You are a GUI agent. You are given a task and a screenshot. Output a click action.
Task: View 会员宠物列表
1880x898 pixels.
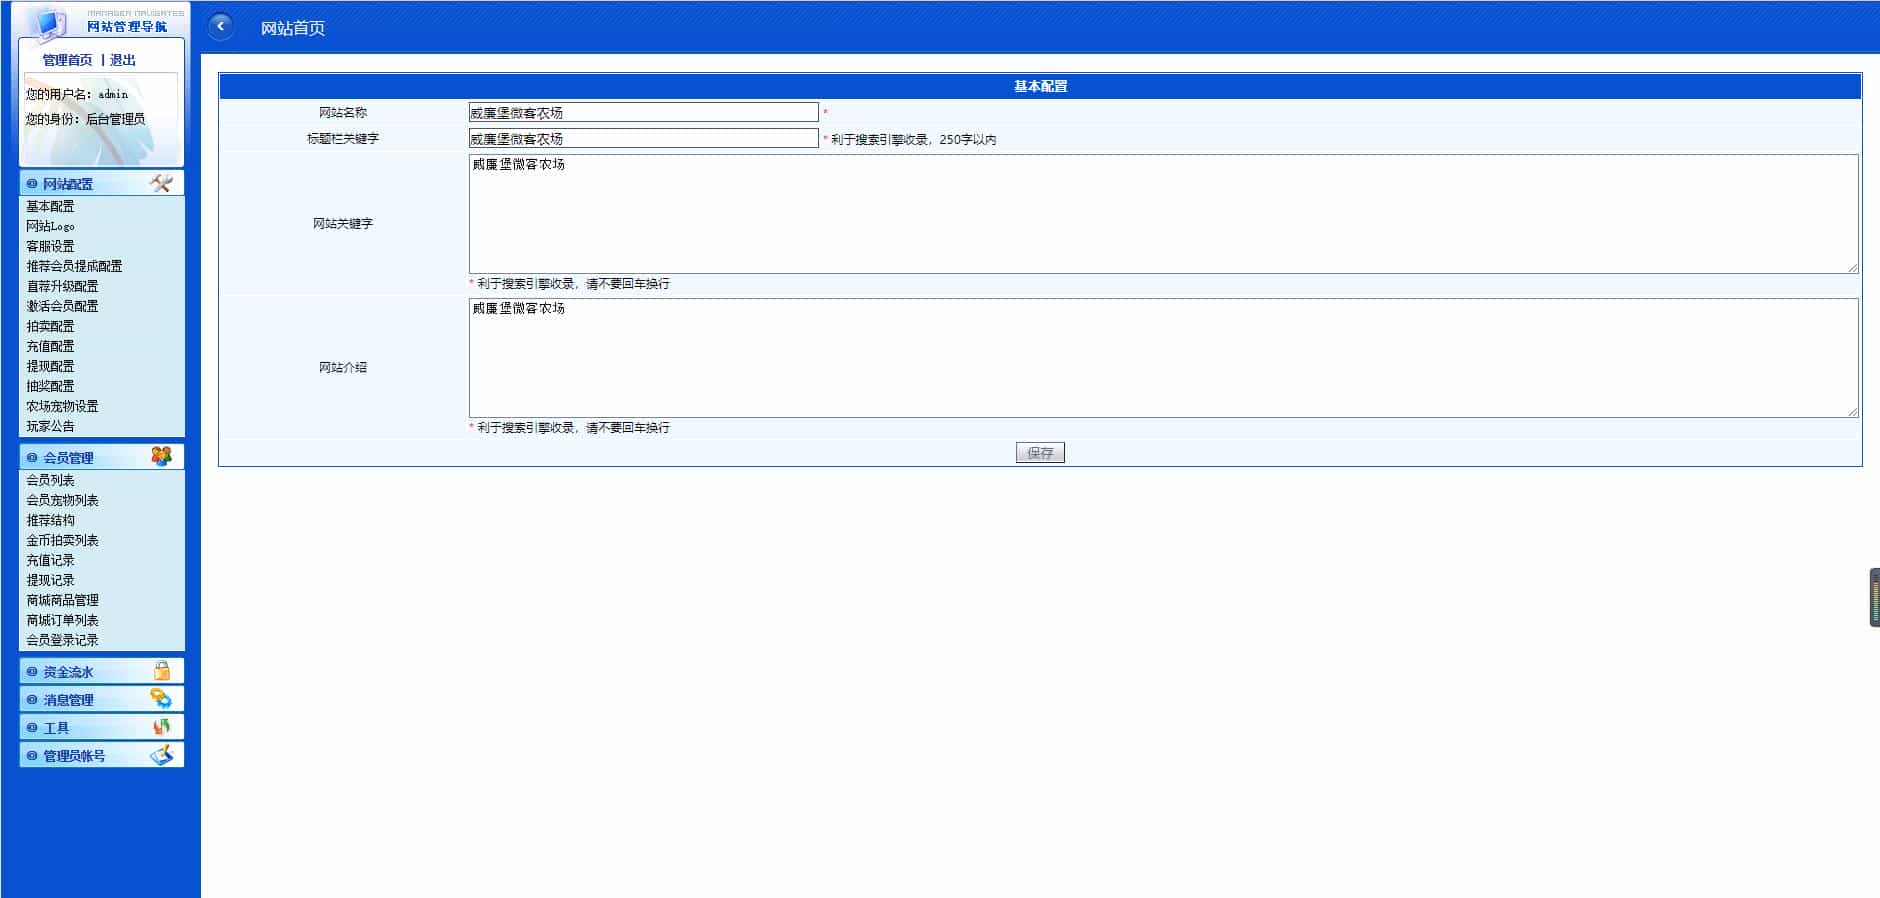coord(62,500)
